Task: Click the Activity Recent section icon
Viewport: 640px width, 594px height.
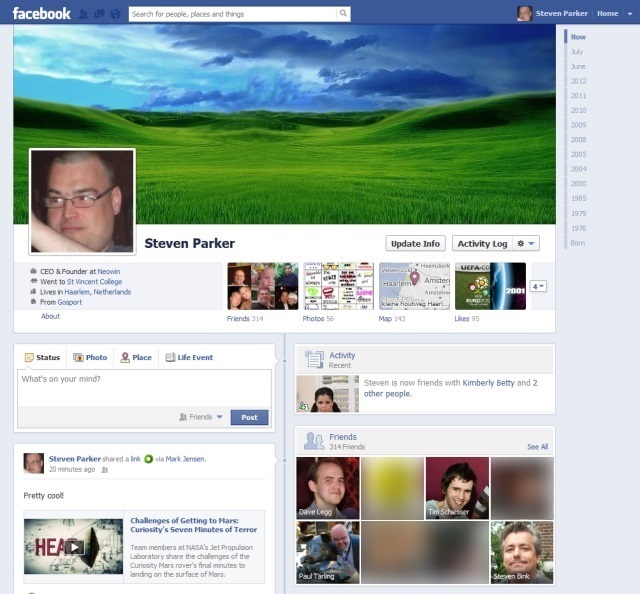Action: 314,360
